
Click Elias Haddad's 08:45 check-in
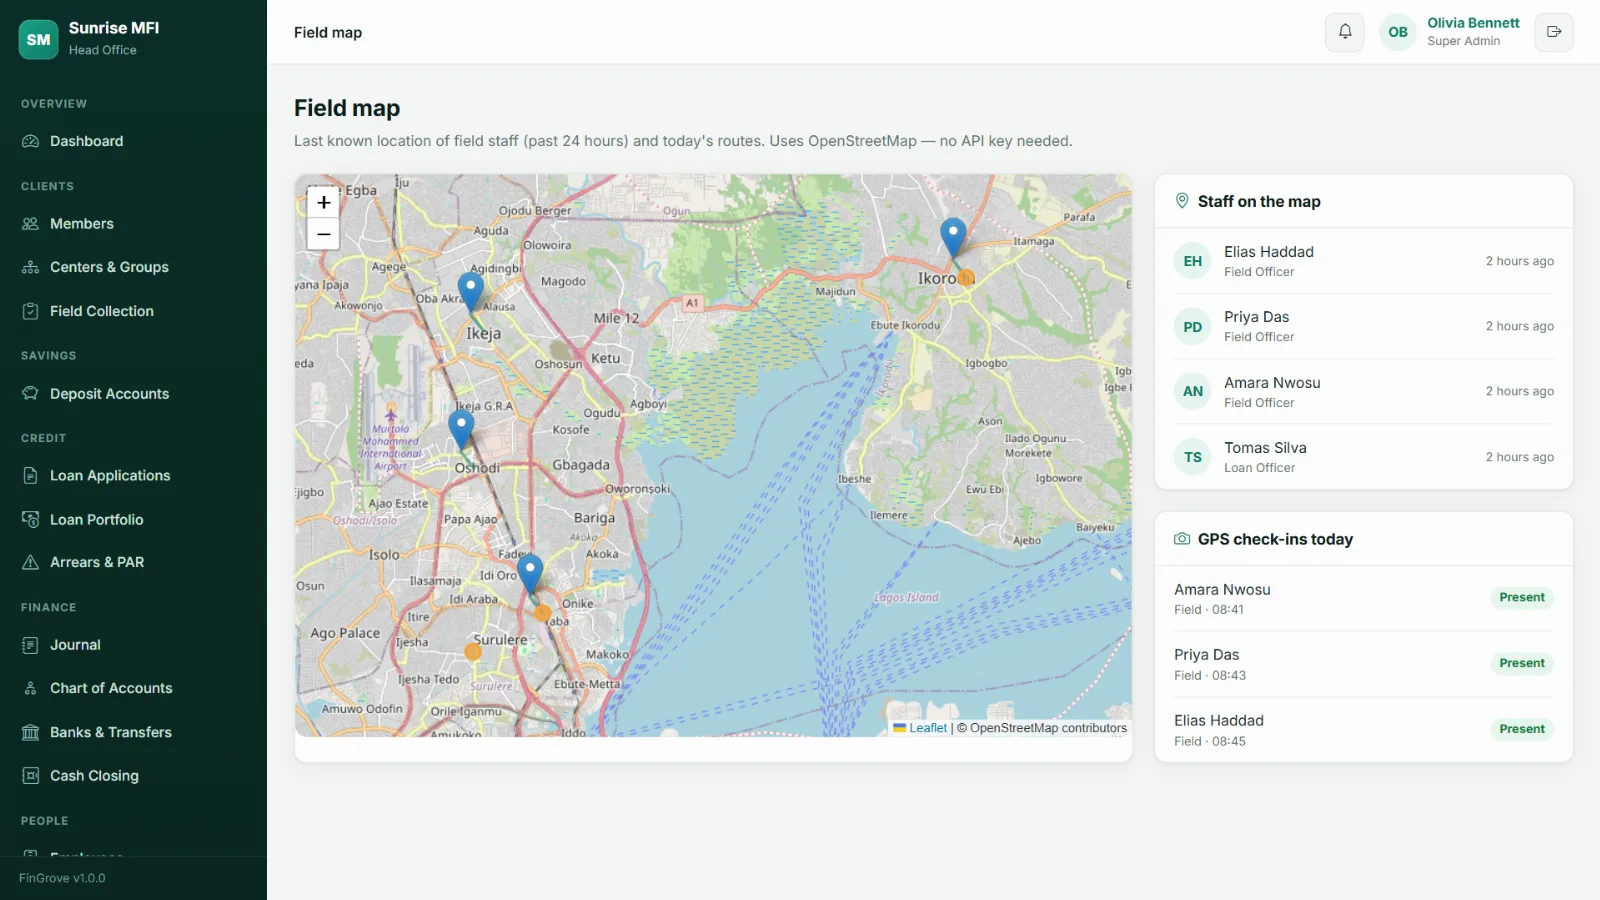click(x=1364, y=730)
